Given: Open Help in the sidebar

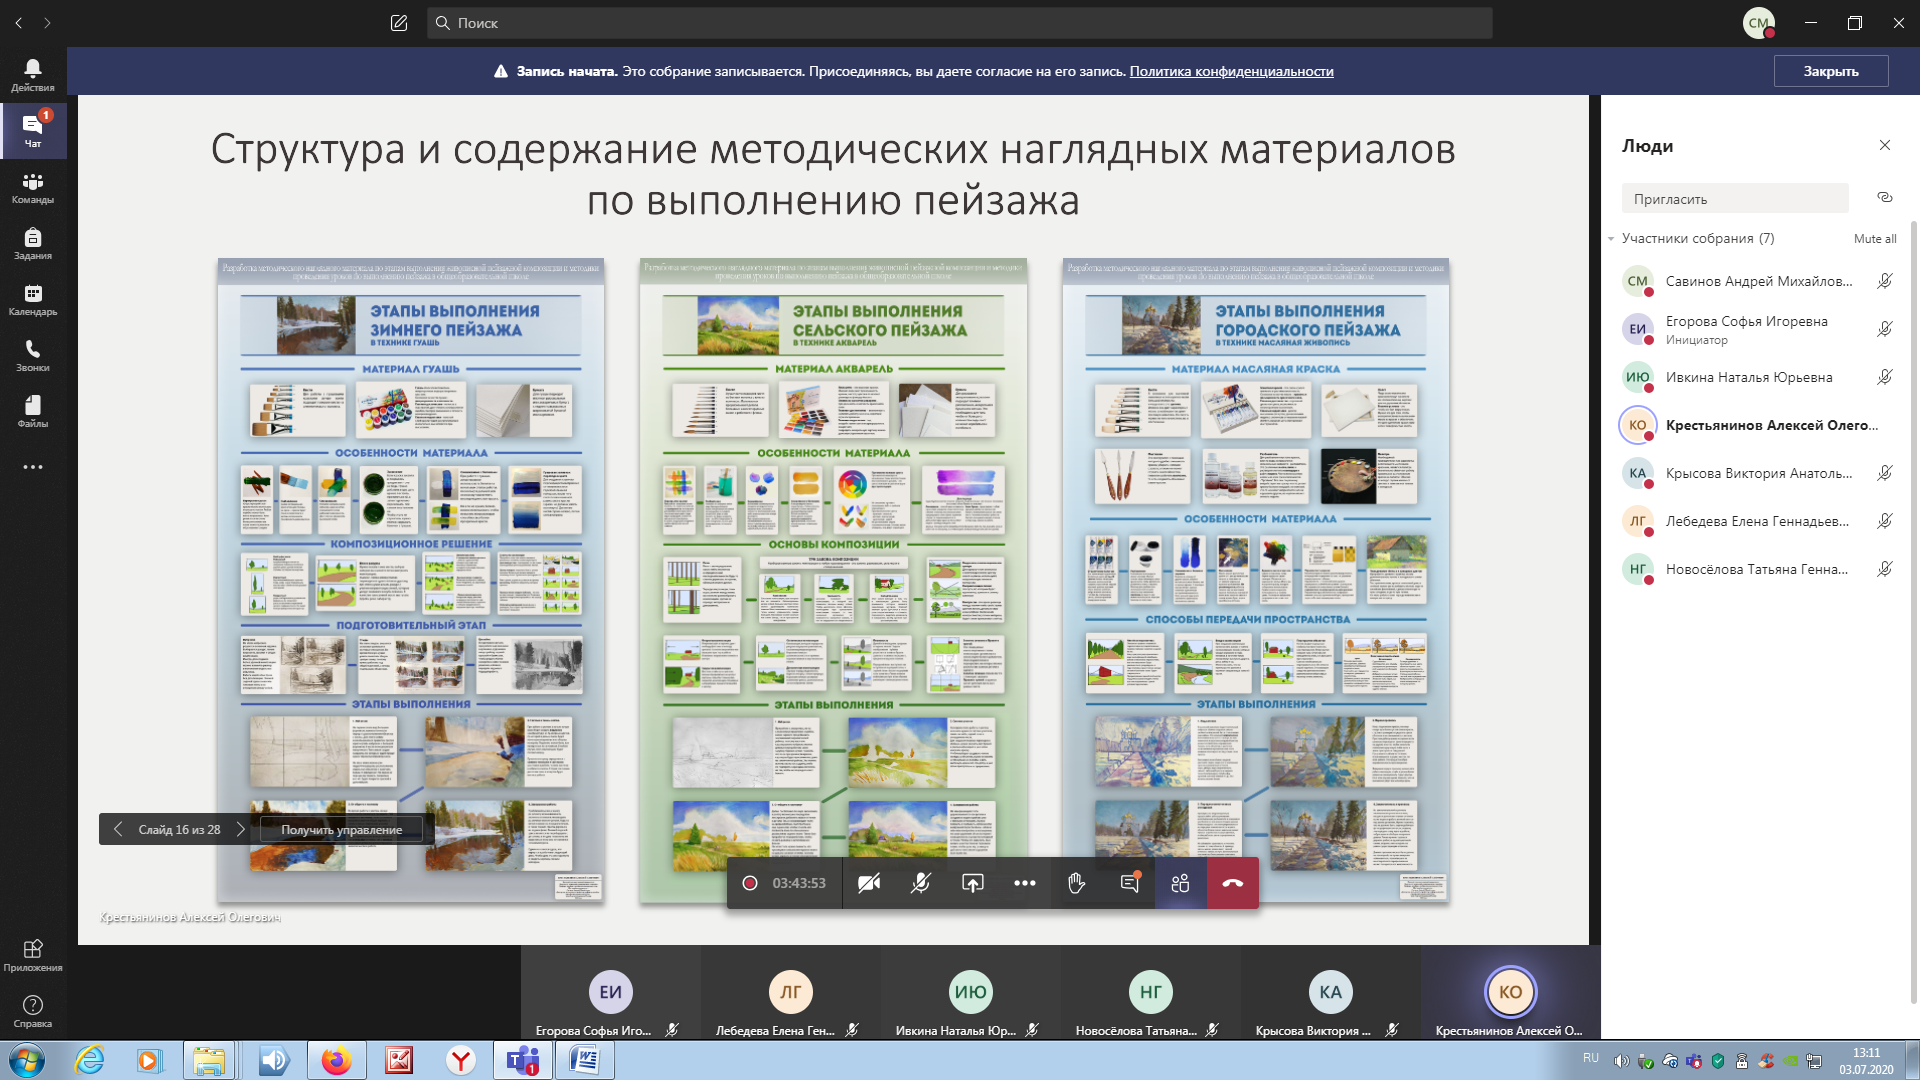Looking at the screenshot, I should [x=33, y=1011].
